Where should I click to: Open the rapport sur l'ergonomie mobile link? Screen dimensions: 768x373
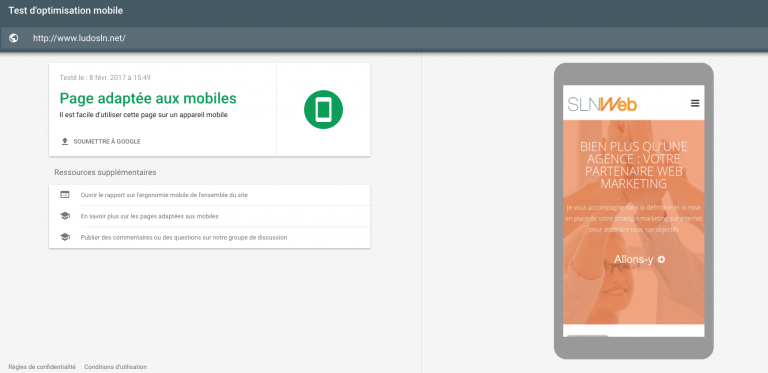164,195
